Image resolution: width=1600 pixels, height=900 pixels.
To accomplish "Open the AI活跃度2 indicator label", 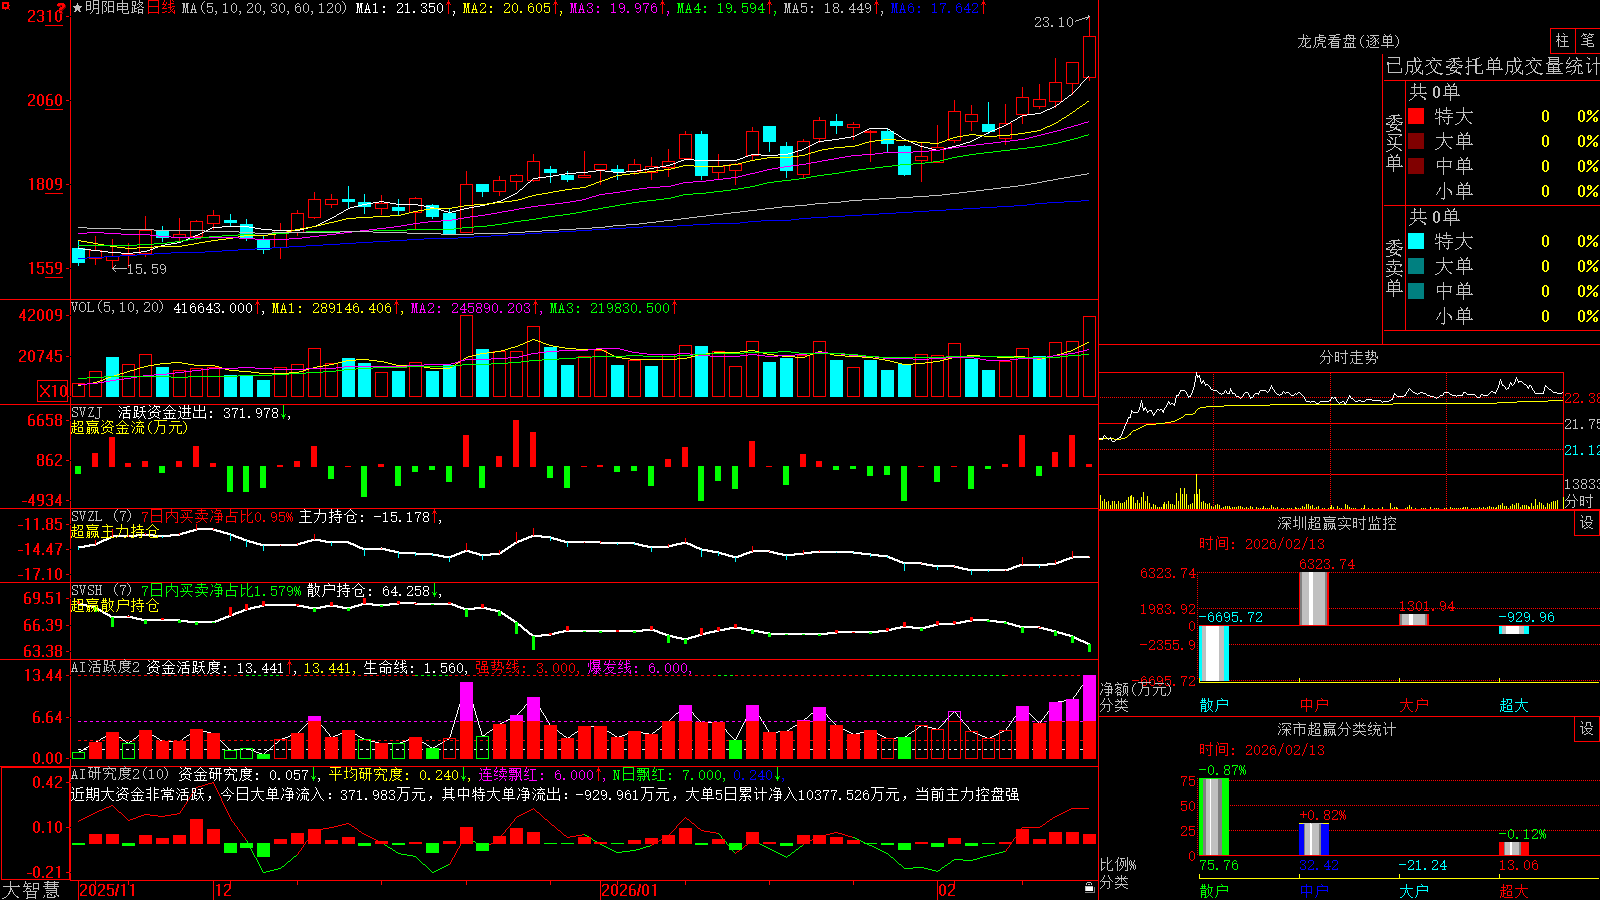I will (106, 667).
